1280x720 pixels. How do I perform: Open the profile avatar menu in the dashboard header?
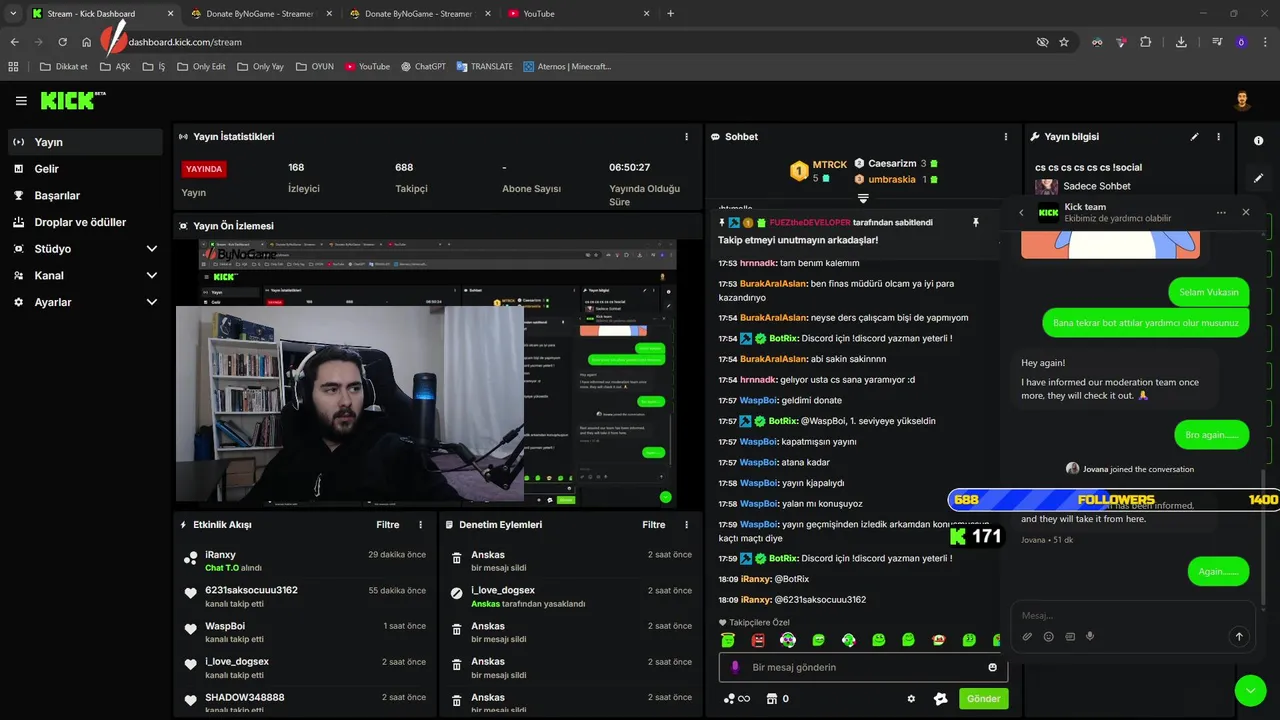1242,101
